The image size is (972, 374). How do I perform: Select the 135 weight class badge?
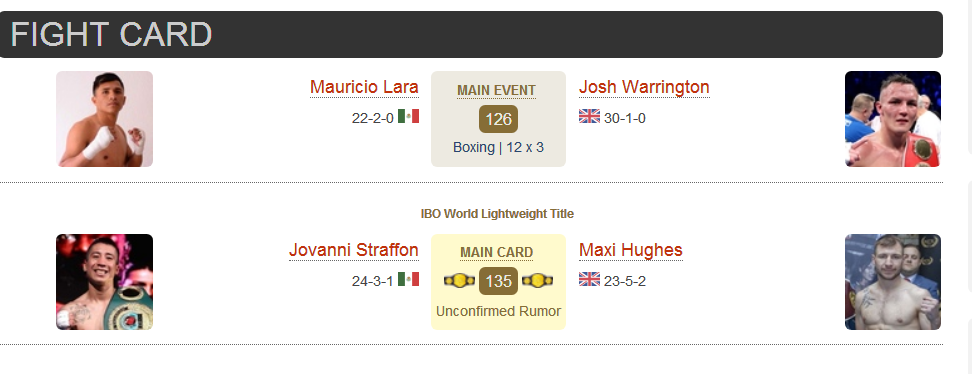point(498,282)
